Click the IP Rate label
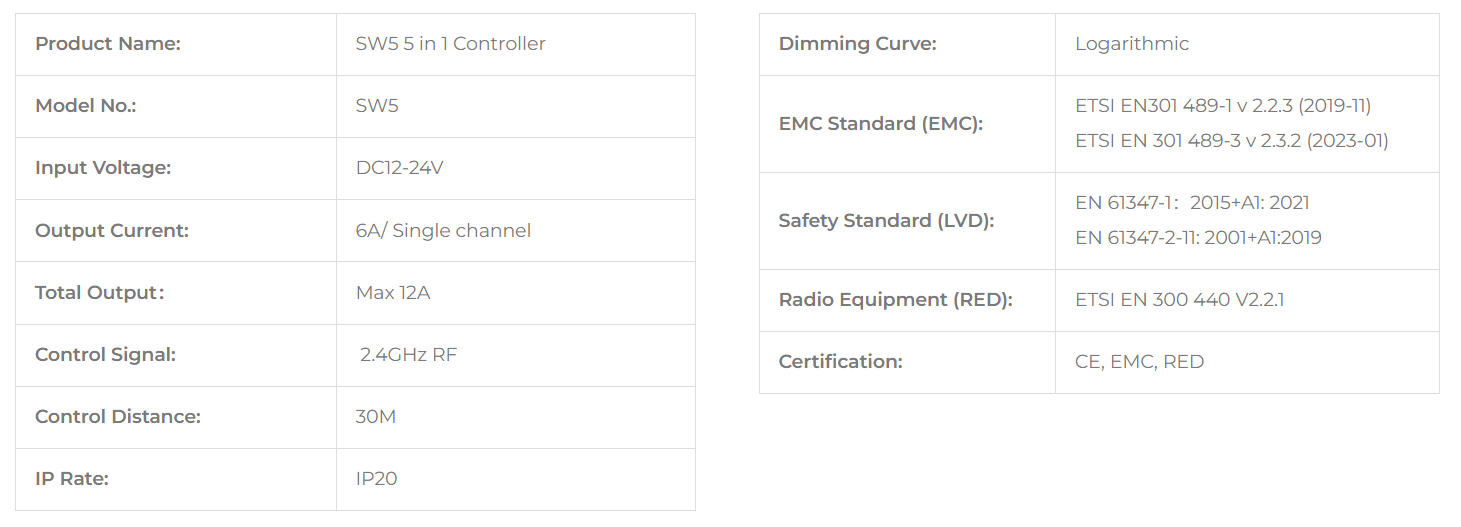1461x527 pixels. coord(72,479)
